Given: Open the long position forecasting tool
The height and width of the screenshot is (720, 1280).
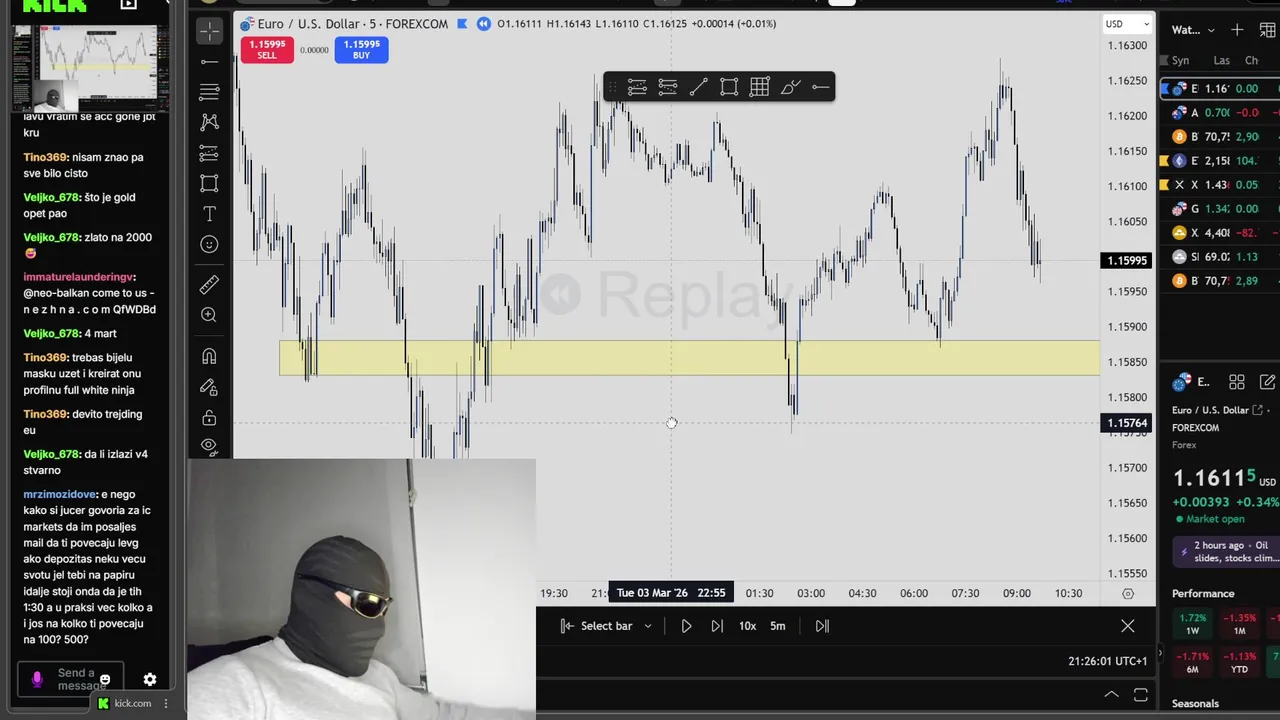Looking at the screenshot, I should (x=209, y=153).
